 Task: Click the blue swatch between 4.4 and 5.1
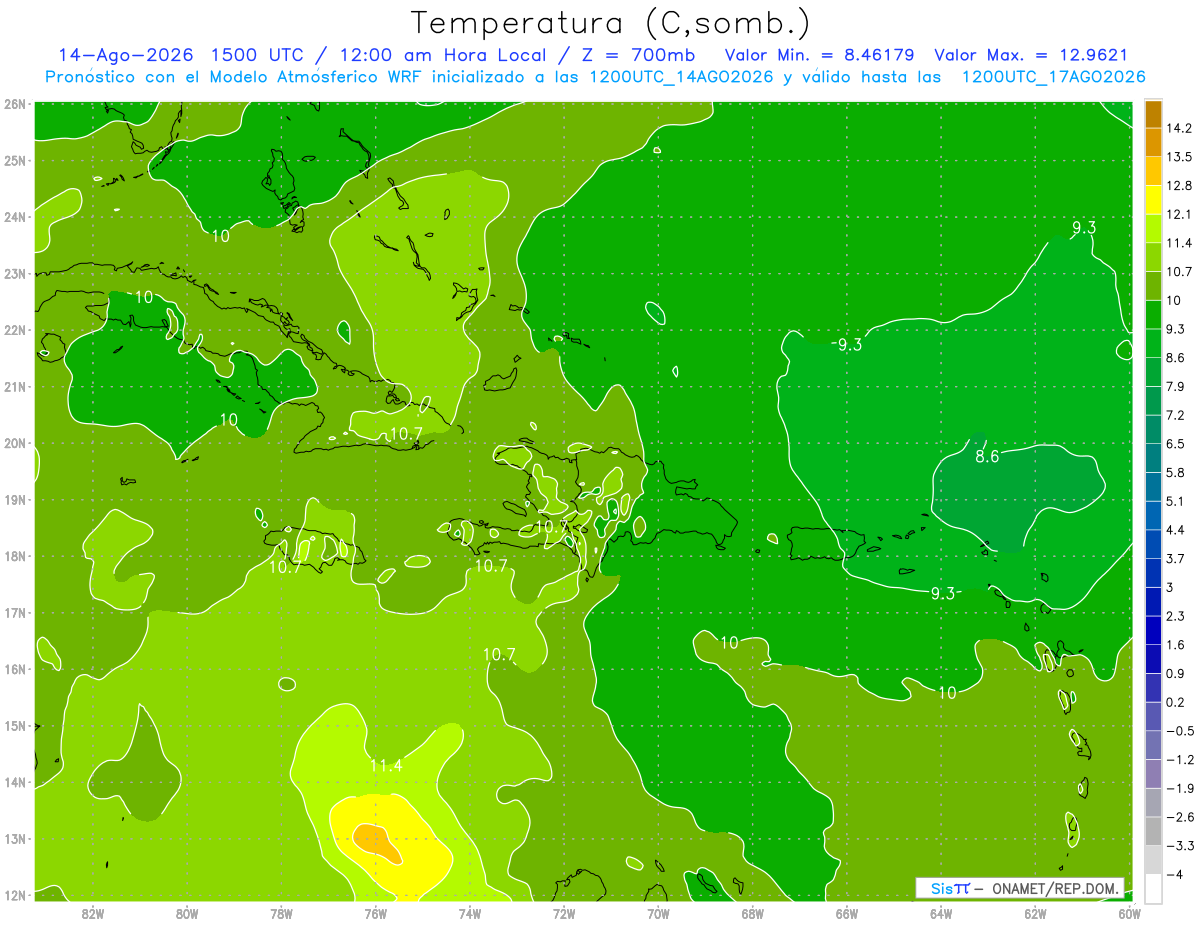point(1154,515)
